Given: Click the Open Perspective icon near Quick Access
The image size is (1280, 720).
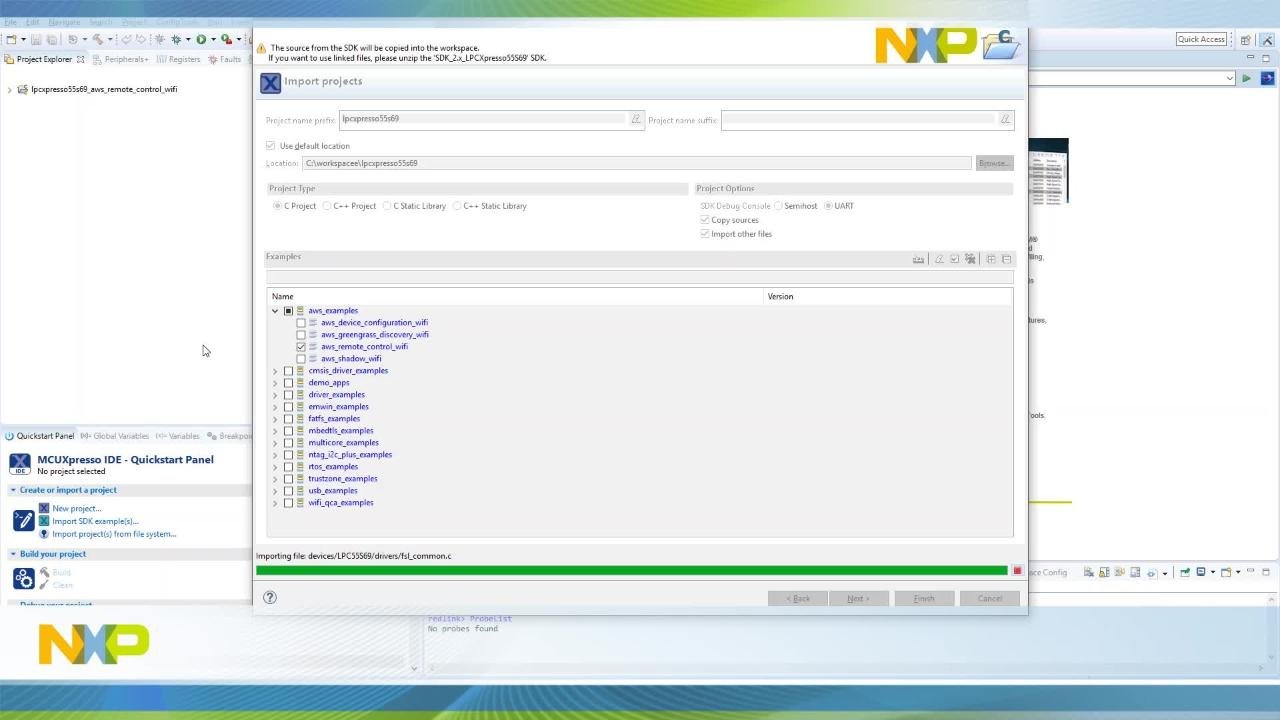Looking at the screenshot, I should [1246, 40].
